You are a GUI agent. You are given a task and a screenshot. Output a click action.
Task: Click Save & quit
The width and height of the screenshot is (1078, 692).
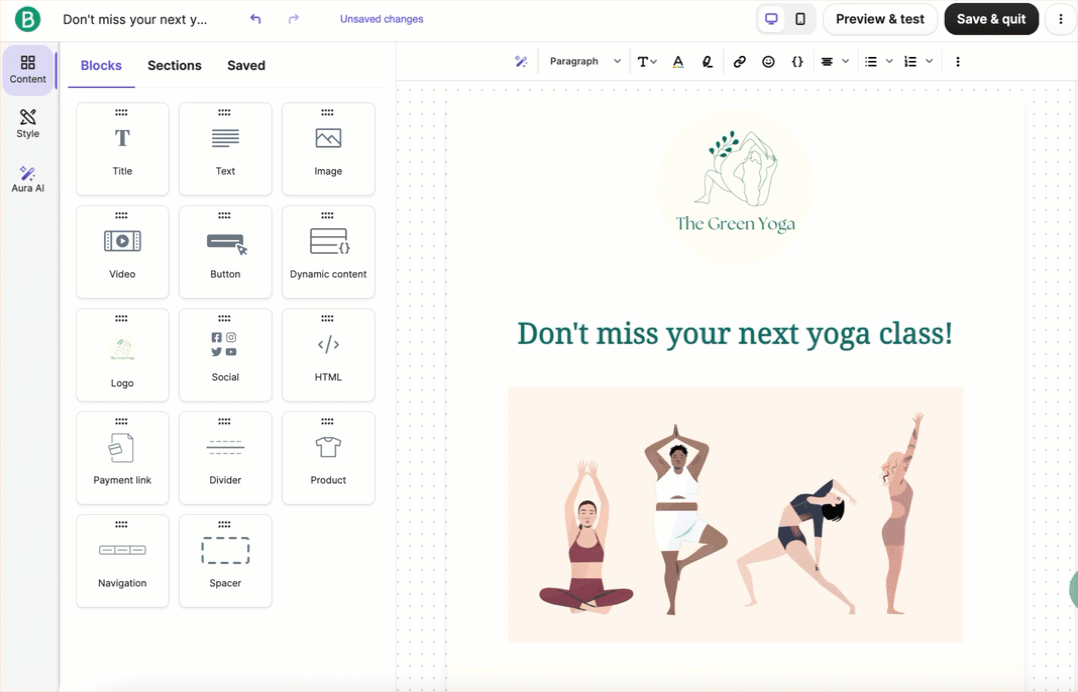pos(991,19)
